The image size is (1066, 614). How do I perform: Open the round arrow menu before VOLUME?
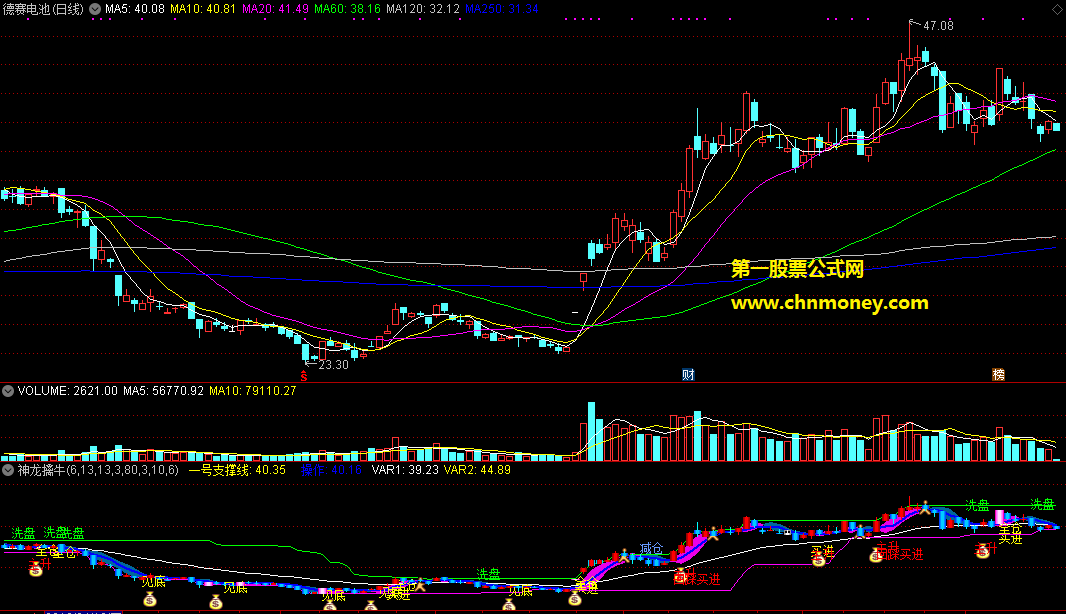(x=7, y=391)
